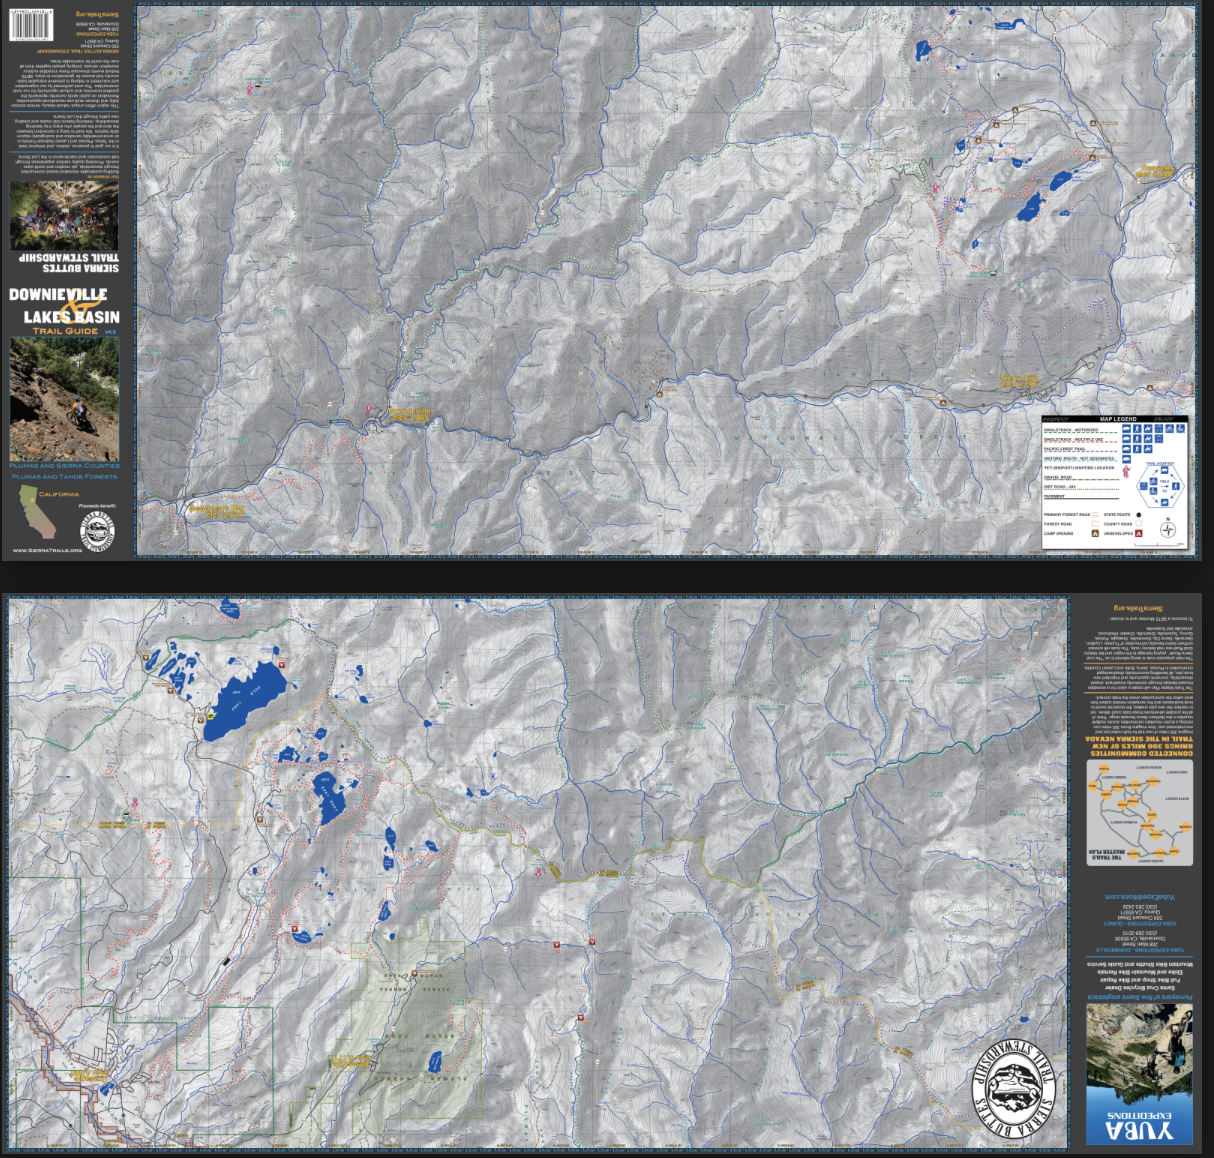
Task: Click the Plumas and Tahoe Forests text
Action: (x=64, y=476)
